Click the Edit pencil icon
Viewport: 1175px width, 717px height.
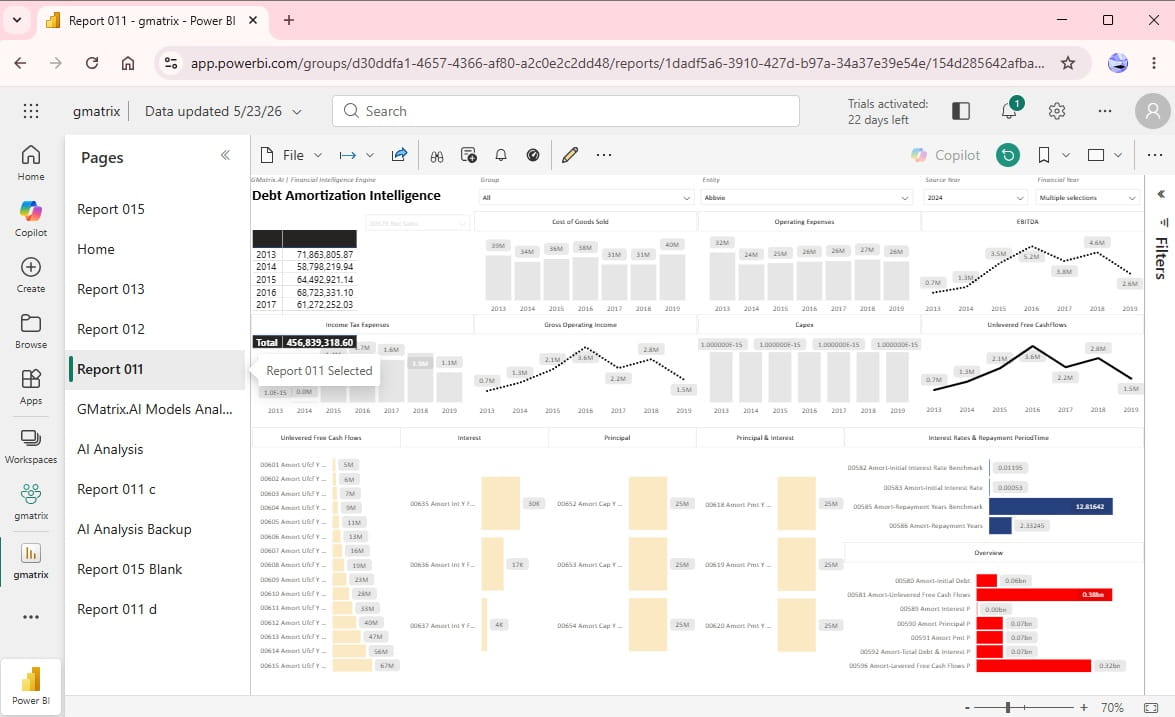(570, 155)
